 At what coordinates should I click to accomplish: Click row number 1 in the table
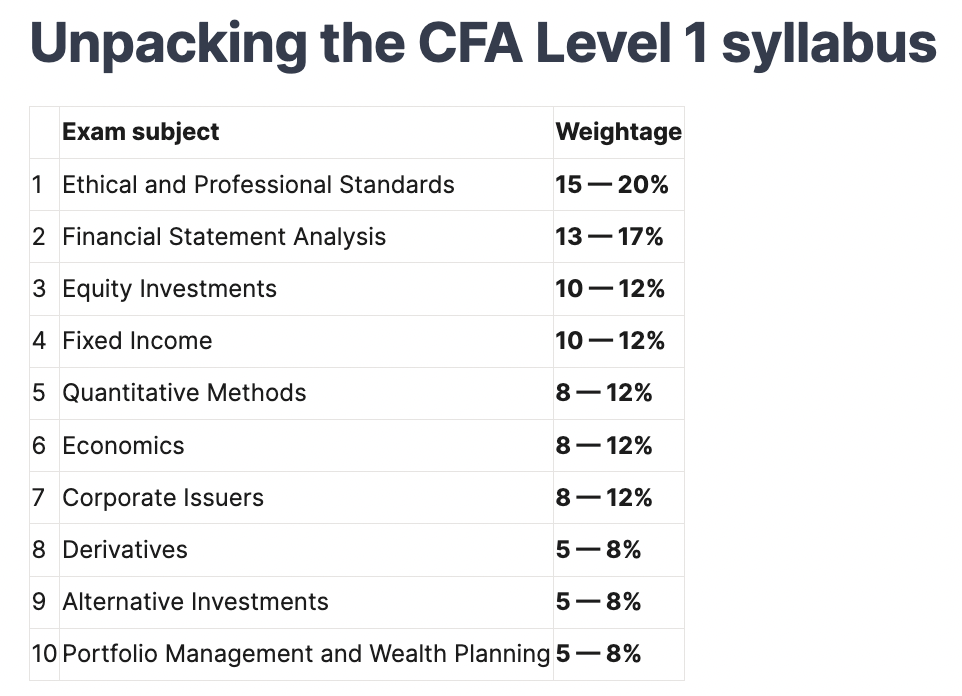coord(38,185)
